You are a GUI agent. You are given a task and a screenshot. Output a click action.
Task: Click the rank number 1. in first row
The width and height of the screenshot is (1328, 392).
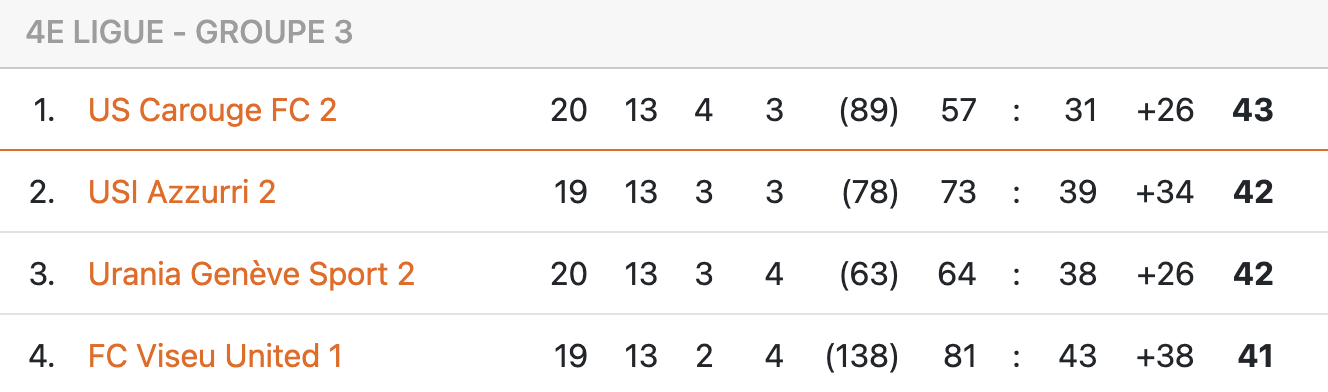point(44,110)
